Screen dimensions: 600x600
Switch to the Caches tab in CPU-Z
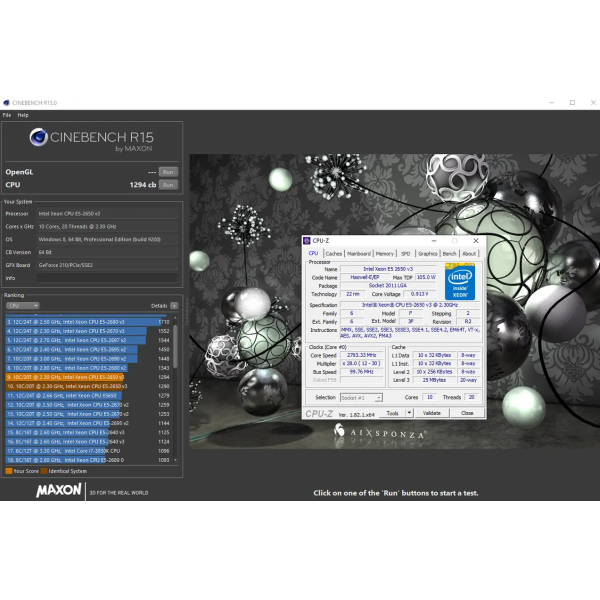334,254
